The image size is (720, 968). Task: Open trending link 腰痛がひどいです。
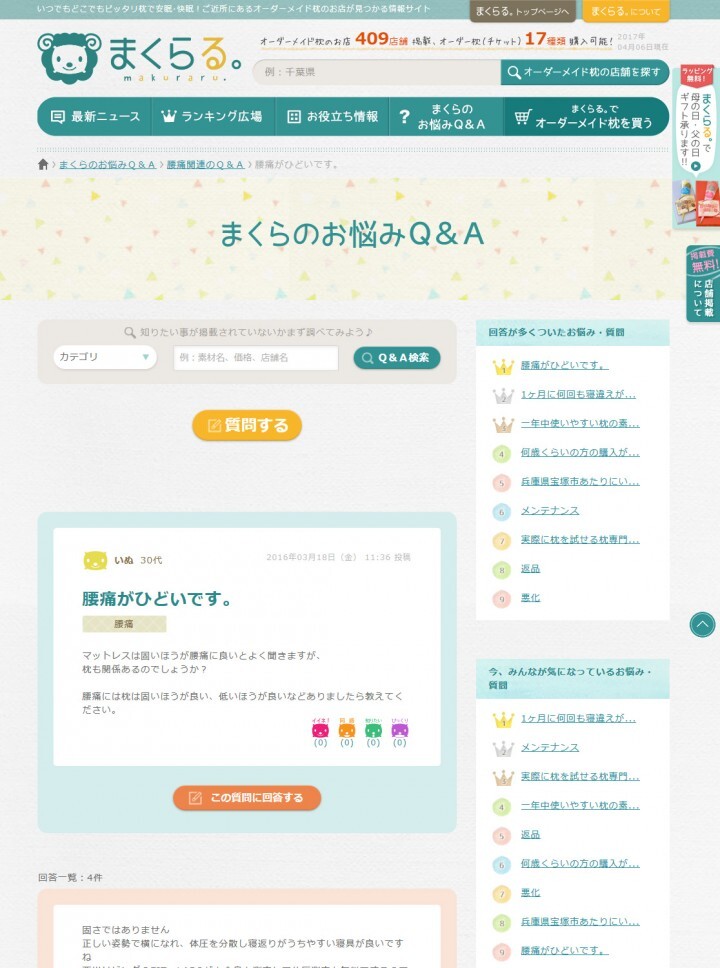click(x=564, y=951)
